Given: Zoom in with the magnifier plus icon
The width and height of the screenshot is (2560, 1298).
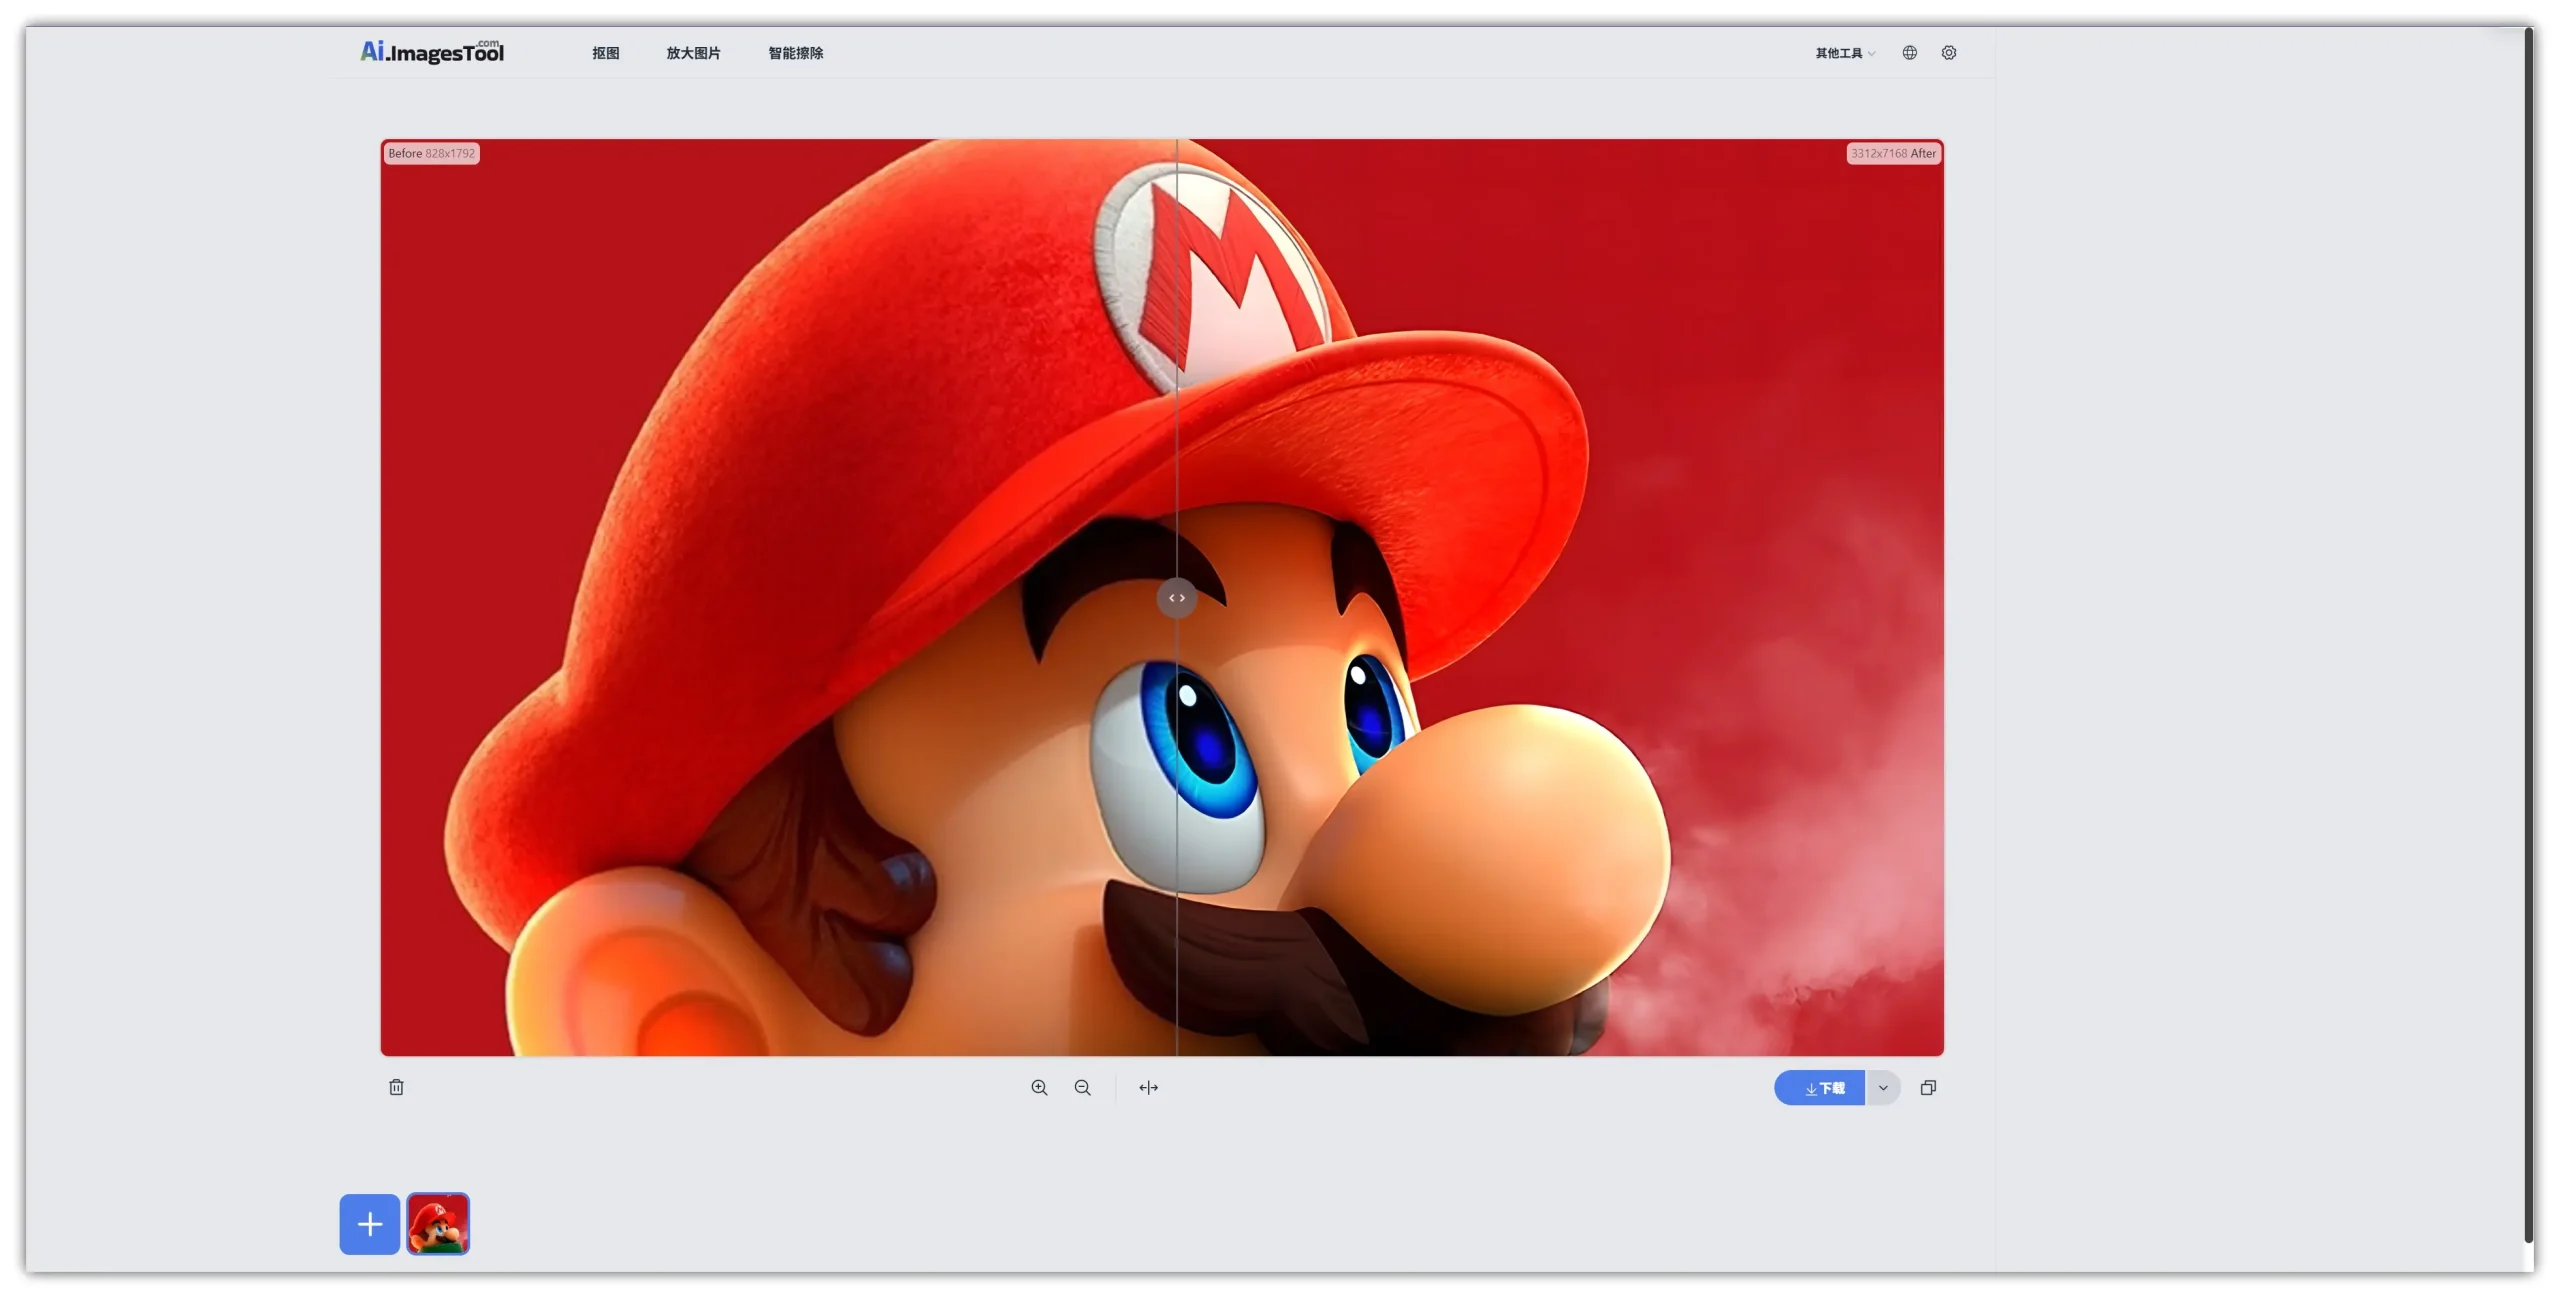Looking at the screenshot, I should (1039, 1088).
